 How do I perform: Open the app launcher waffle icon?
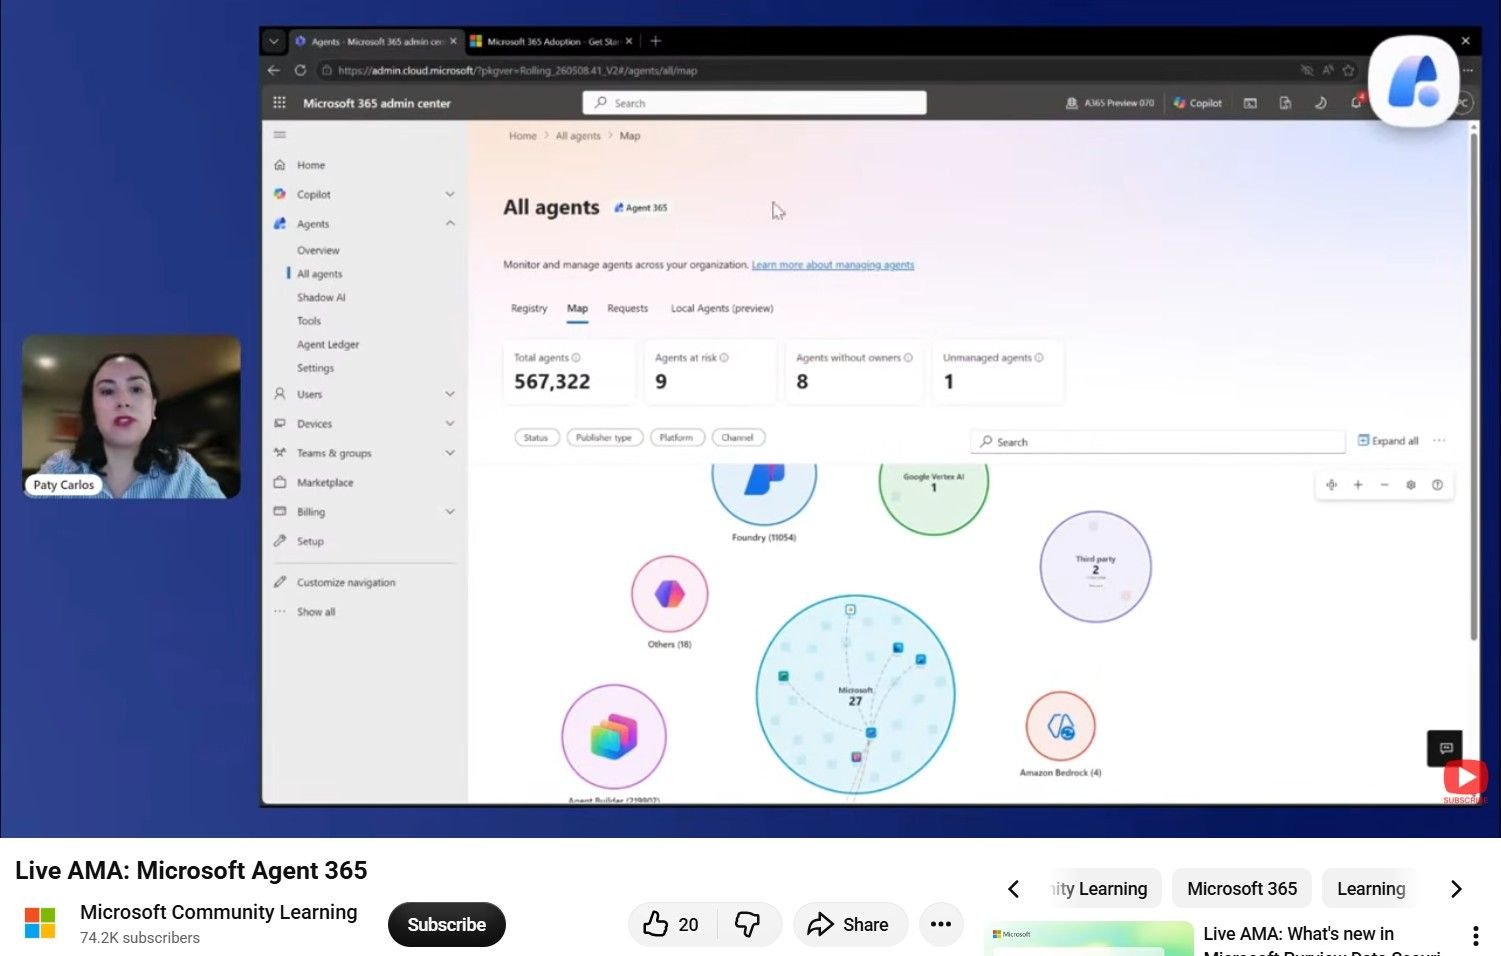point(279,103)
